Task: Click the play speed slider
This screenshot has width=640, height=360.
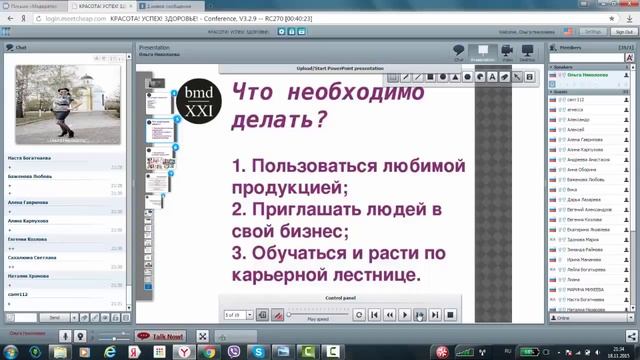Action: 317,314
